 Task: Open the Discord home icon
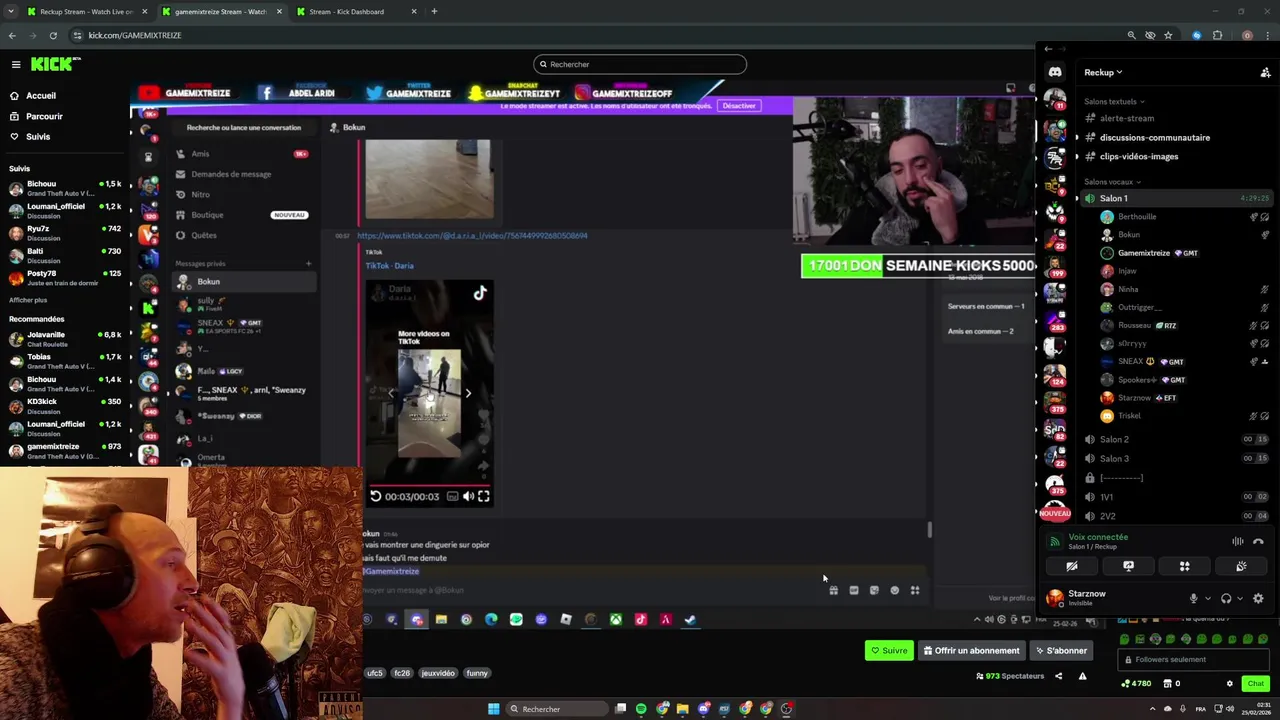pos(1055,72)
